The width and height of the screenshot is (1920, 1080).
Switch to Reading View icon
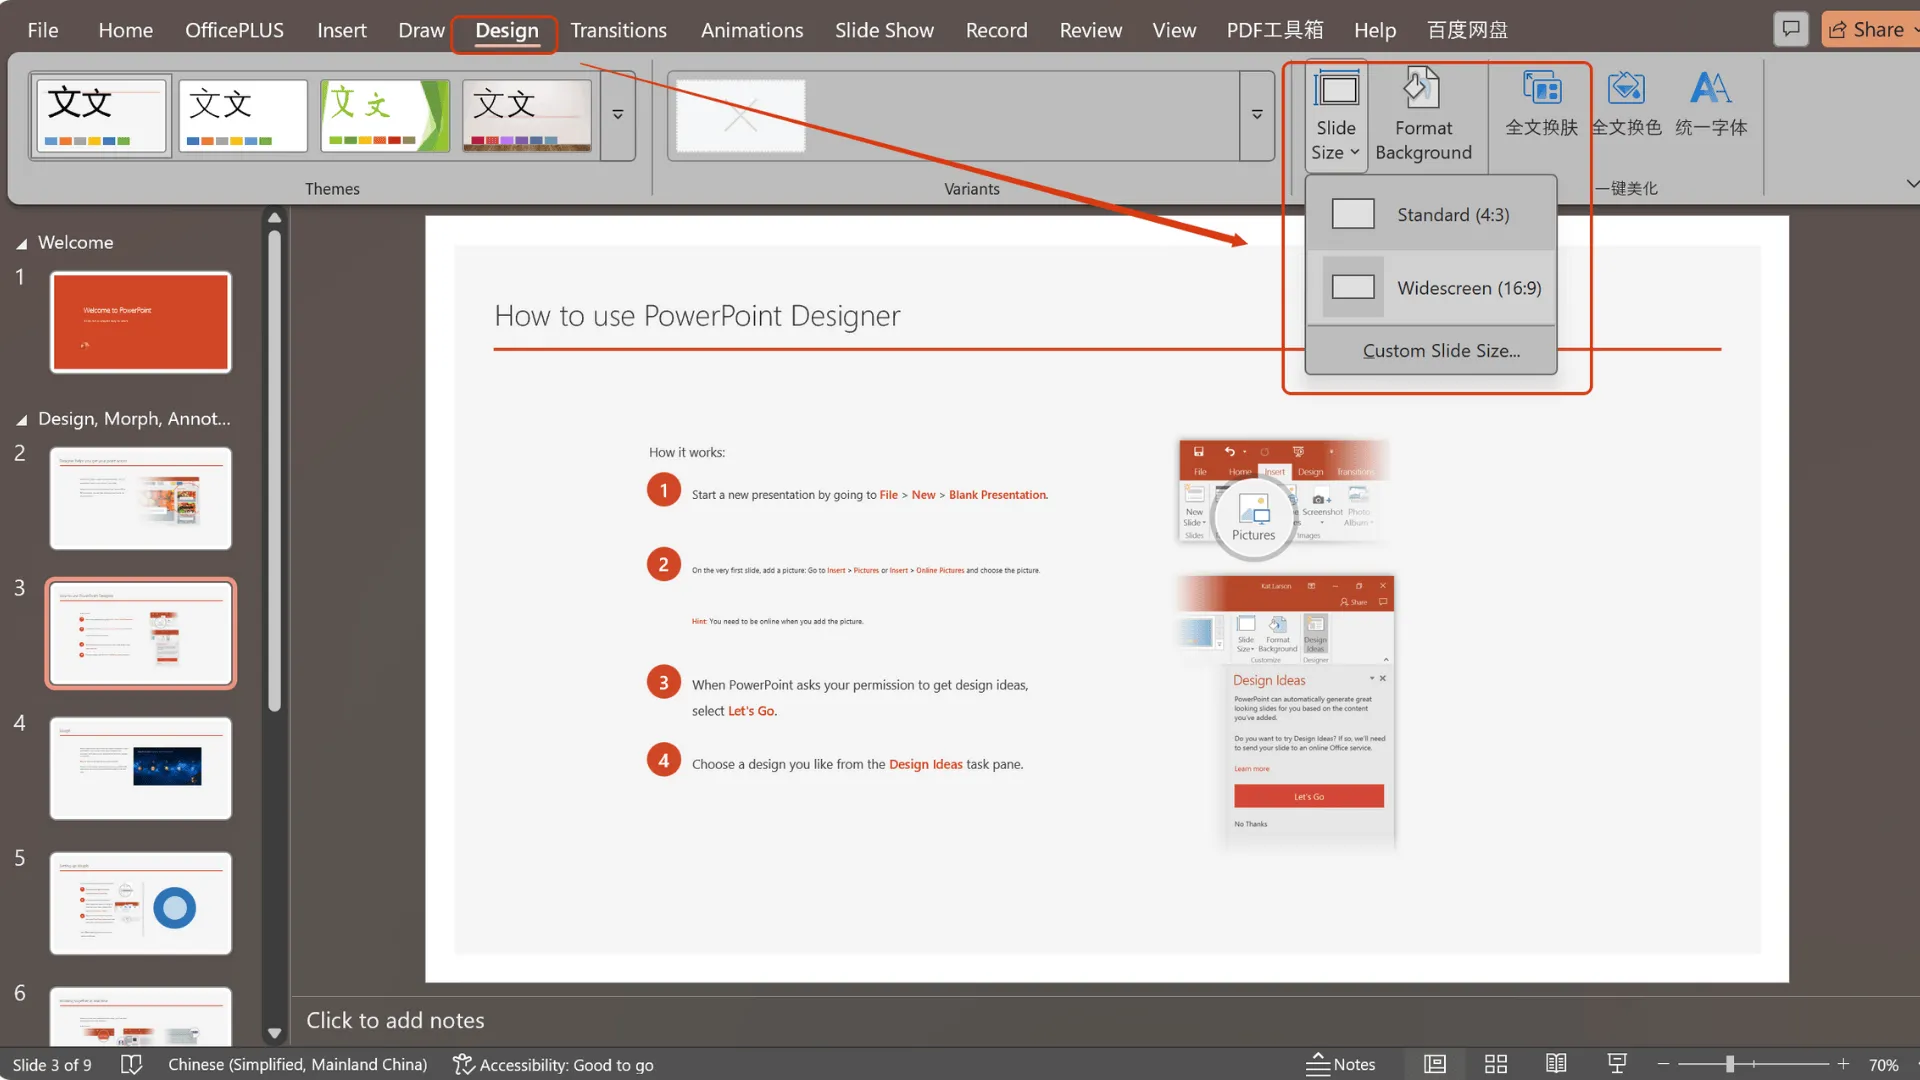[x=1556, y=1065]
